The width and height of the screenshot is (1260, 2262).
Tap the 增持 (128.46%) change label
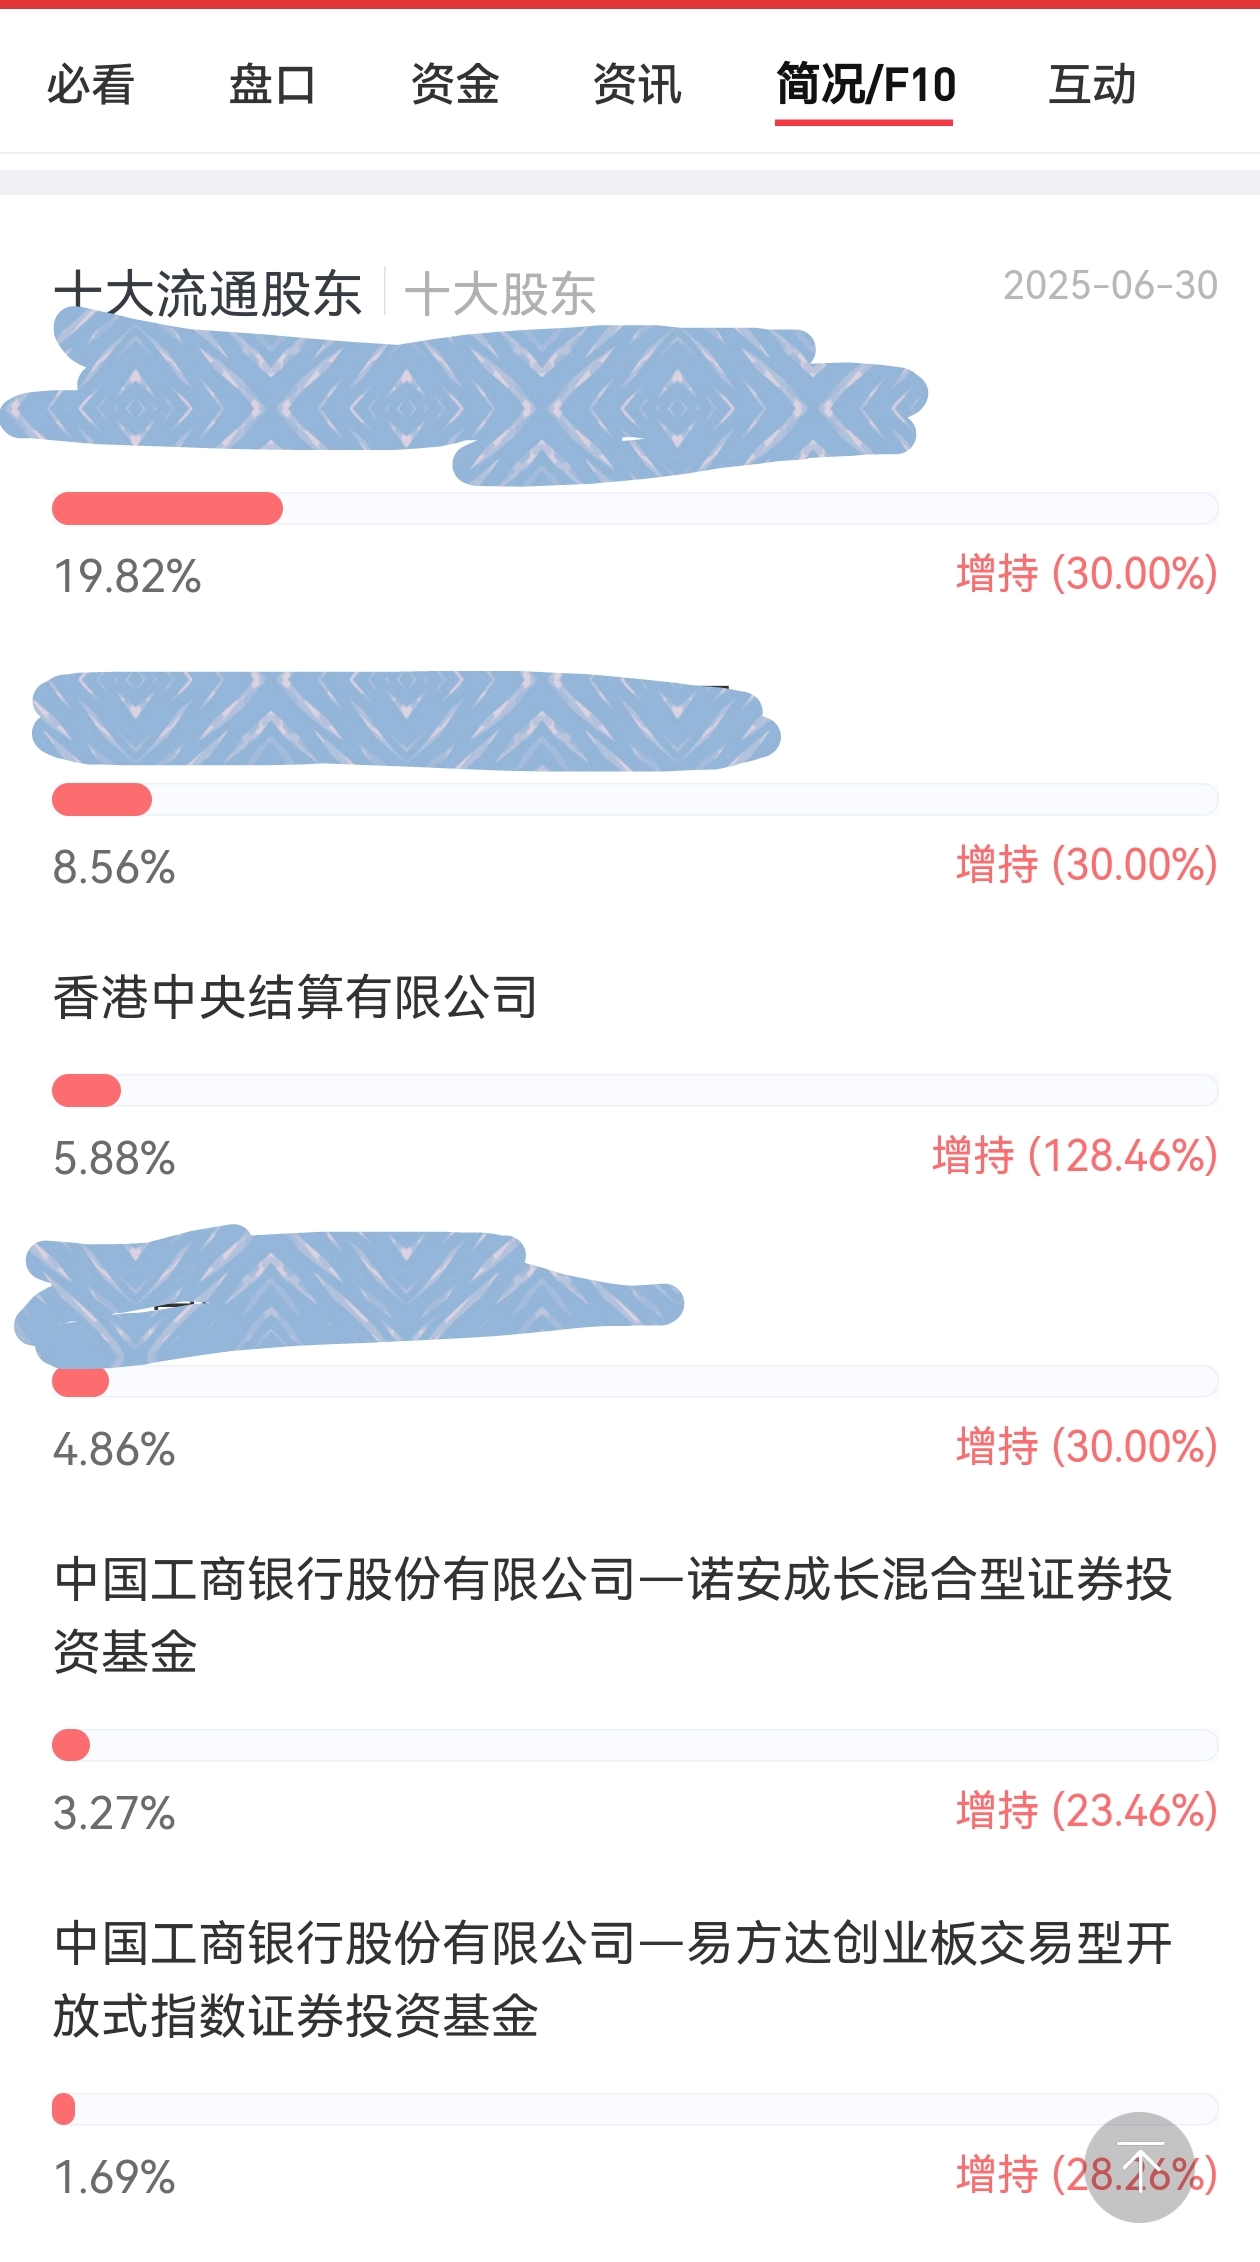pyautogui.click(x=1075, y=1156)
